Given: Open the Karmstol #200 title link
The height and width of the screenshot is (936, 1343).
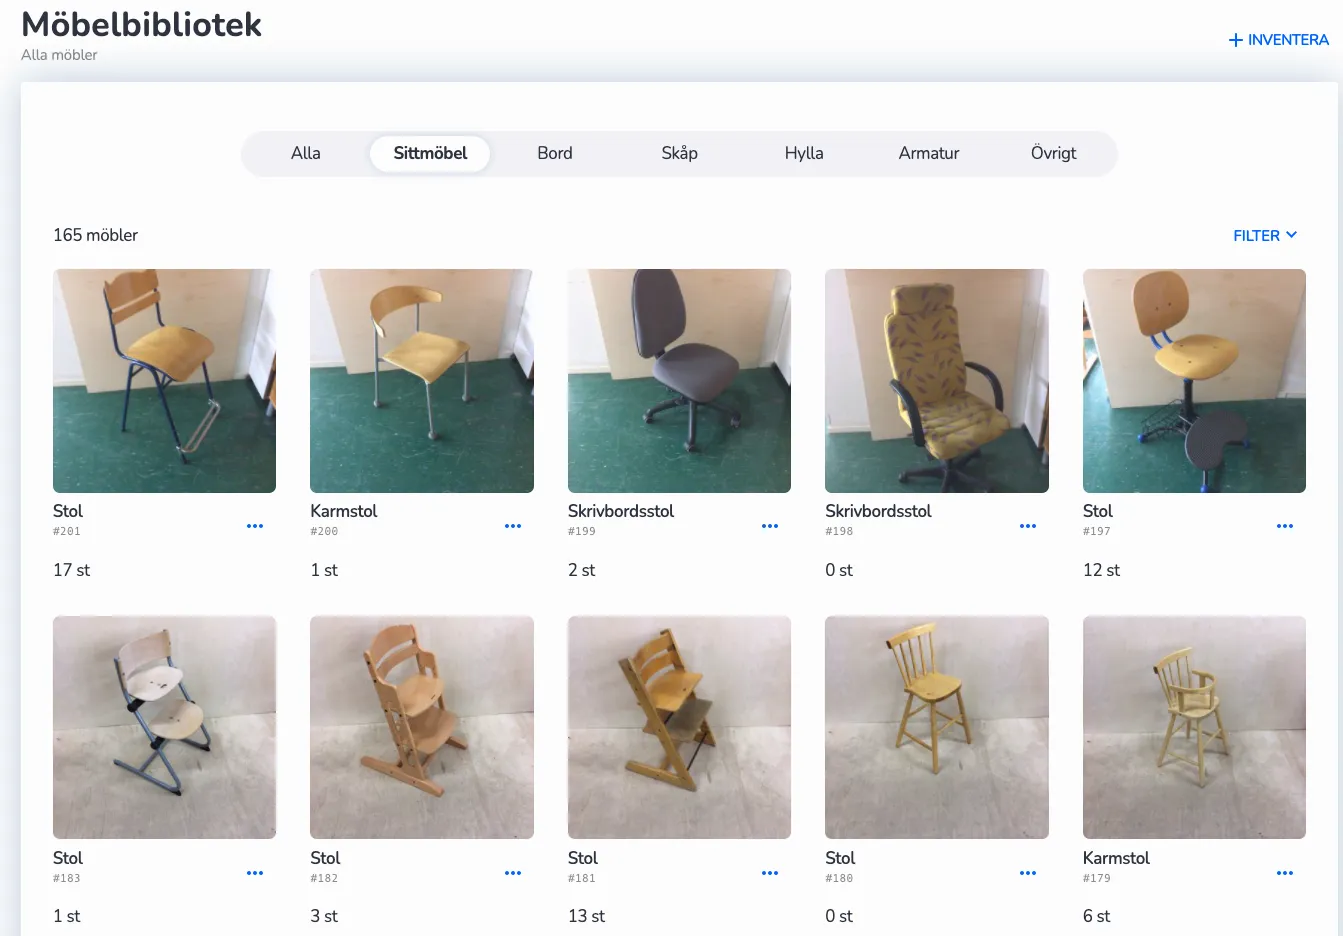Looking at the screenshot, I should (344, 511).
